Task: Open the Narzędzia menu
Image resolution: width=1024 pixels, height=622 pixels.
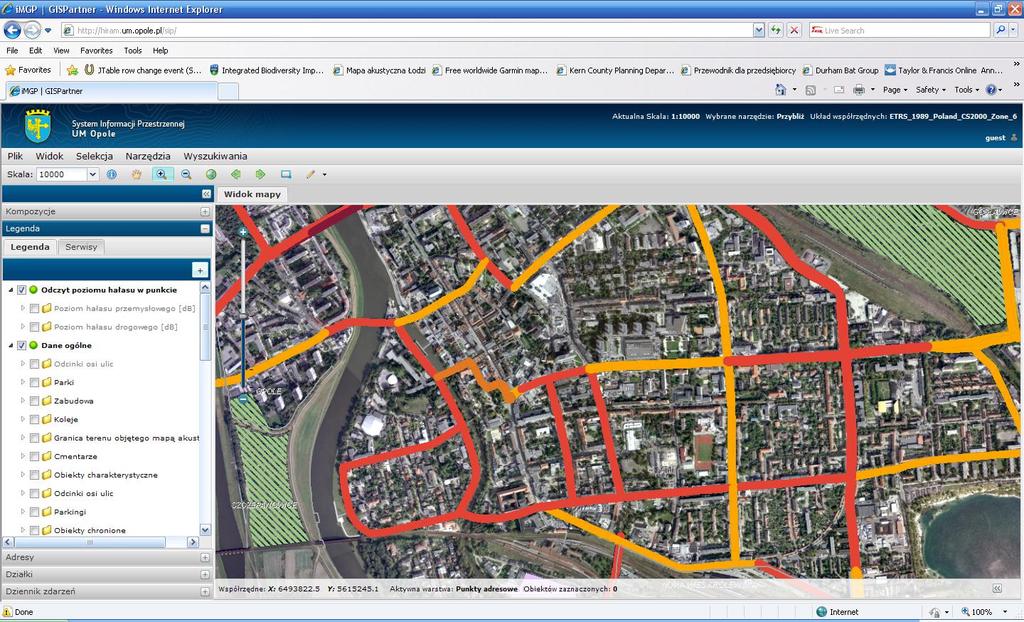Action: point(148,156)
